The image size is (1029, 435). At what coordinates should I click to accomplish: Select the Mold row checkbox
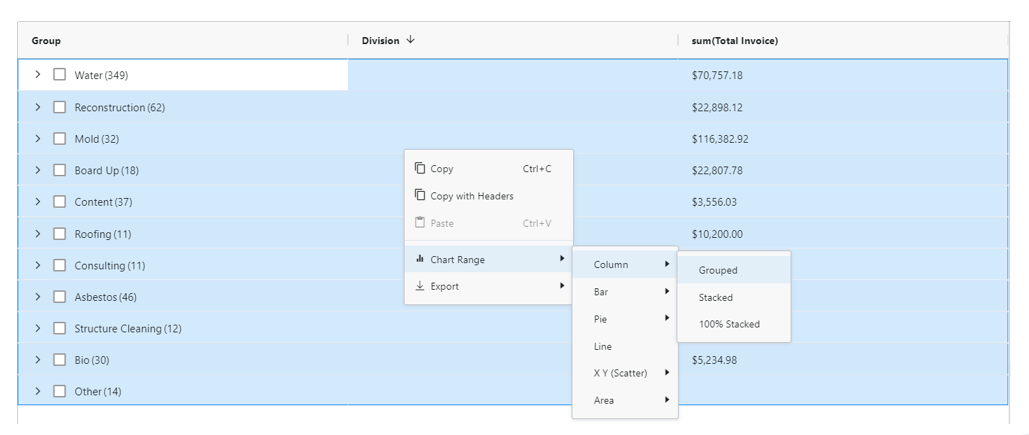[60, 139]
